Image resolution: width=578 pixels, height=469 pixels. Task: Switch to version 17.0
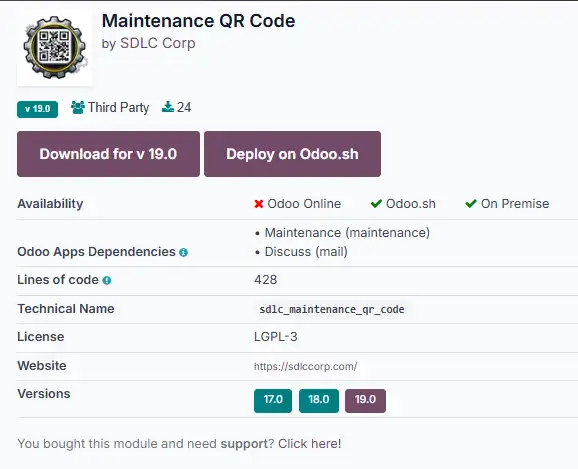pyautogui.click(x=273, y=400)
